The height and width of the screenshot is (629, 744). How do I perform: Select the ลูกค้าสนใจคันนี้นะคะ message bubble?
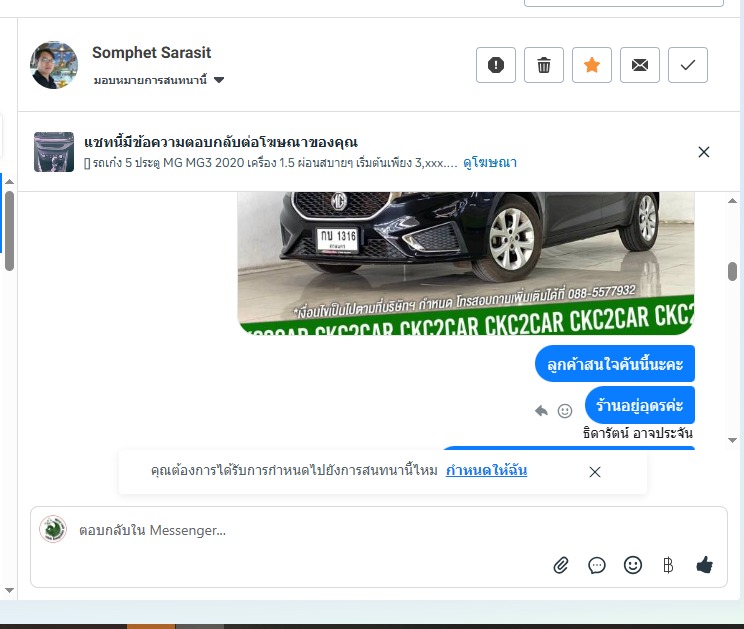[614, 364]
